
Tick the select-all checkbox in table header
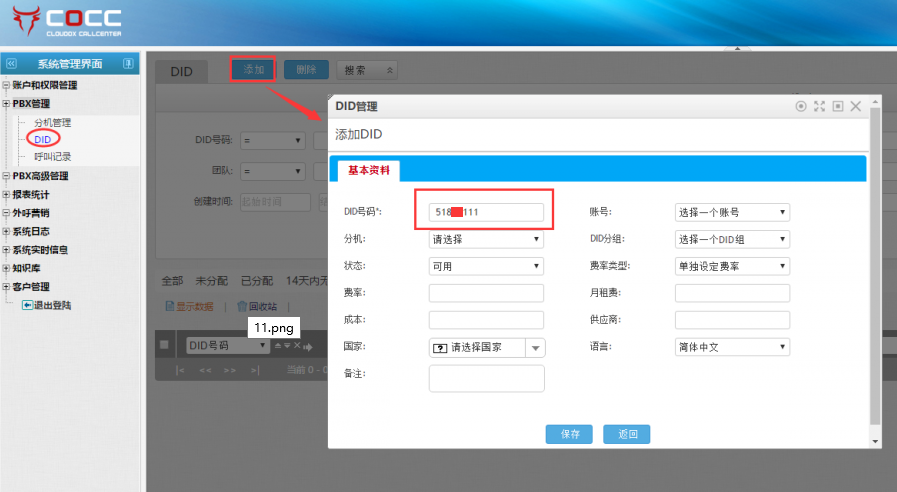coord(164,345)
